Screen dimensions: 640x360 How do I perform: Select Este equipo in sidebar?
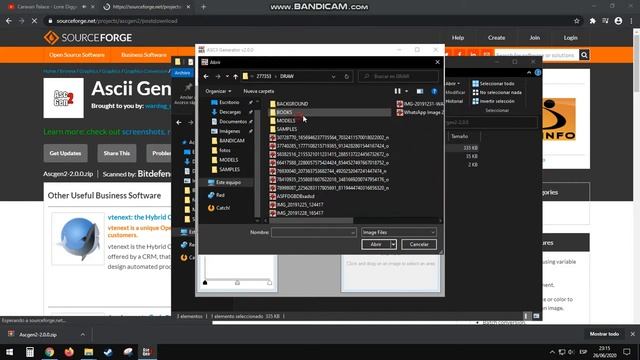click(228, 182)
